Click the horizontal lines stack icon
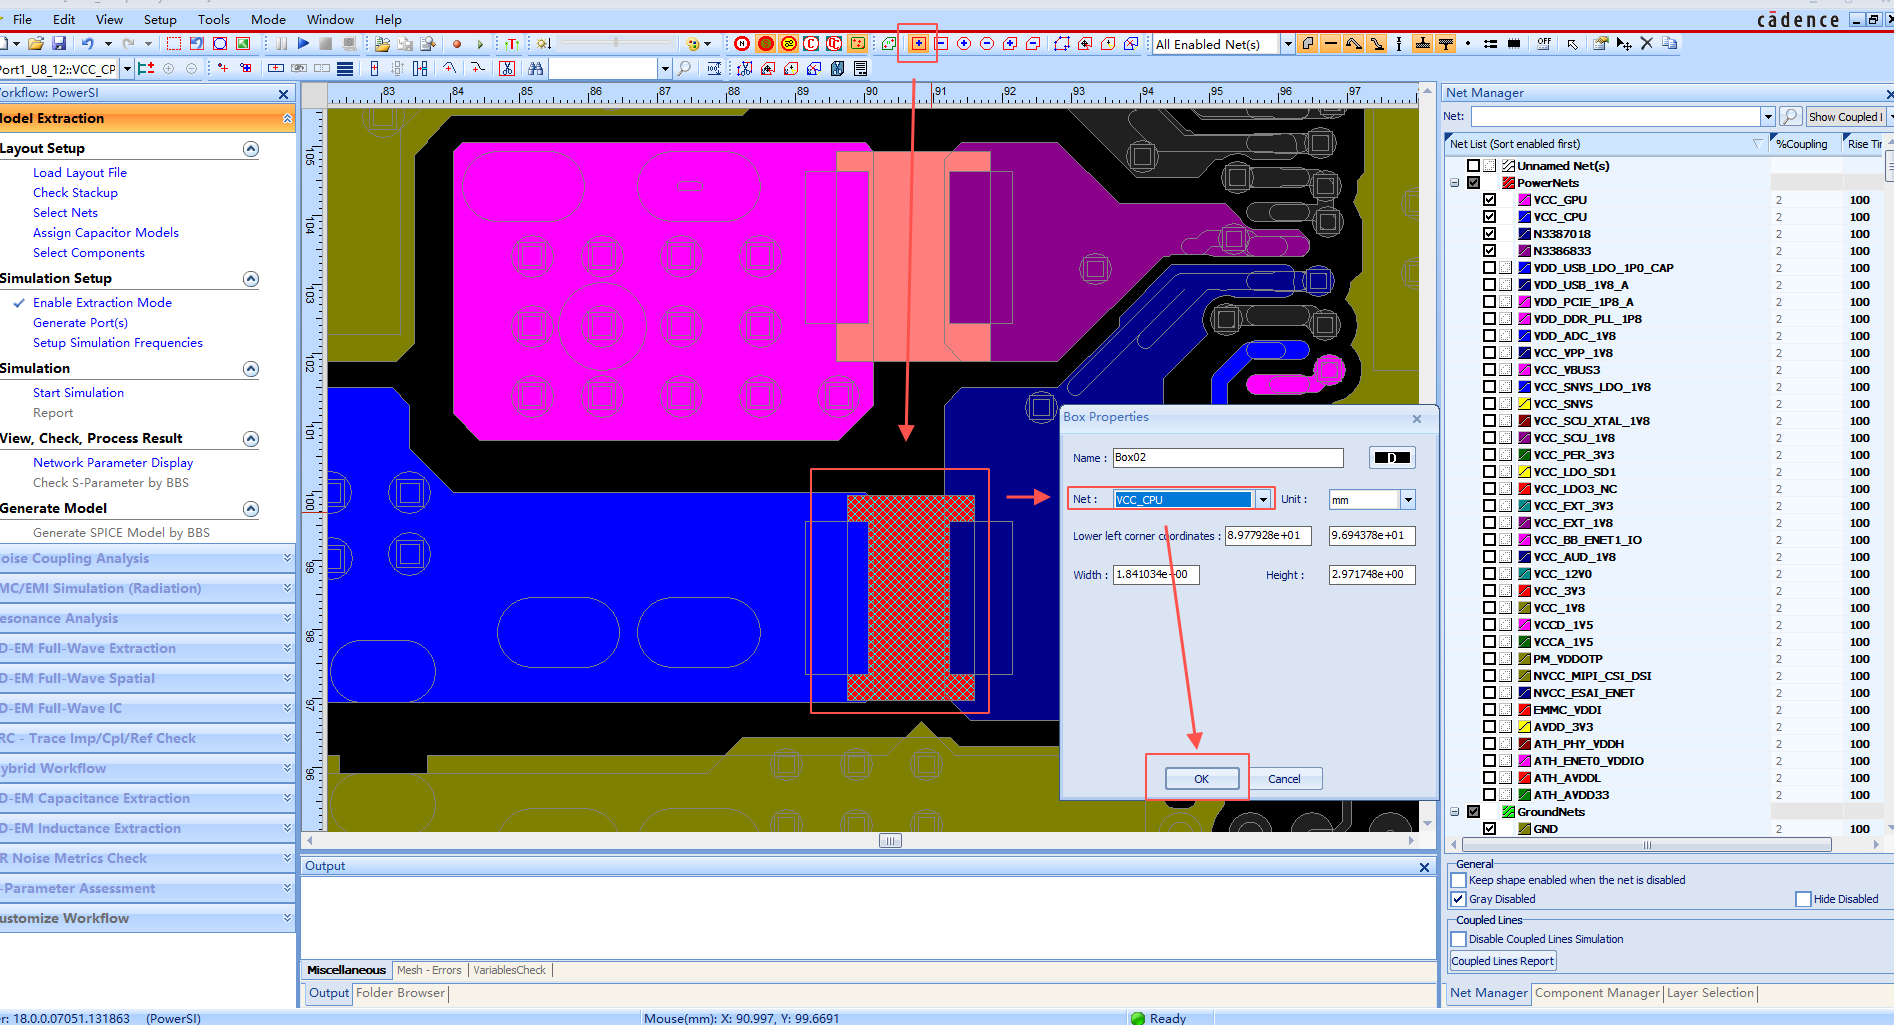 tap(345, 69)
